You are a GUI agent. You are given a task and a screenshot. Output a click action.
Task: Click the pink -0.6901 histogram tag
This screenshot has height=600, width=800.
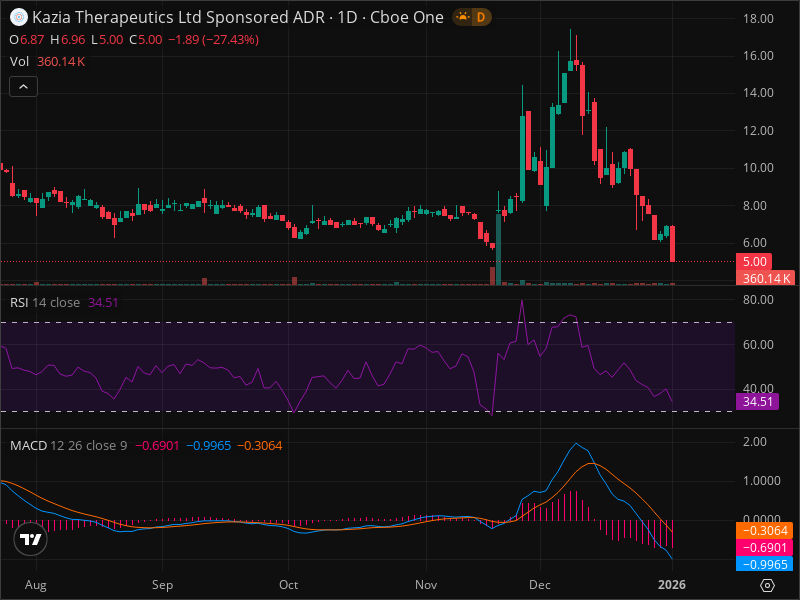pos(765,547)
